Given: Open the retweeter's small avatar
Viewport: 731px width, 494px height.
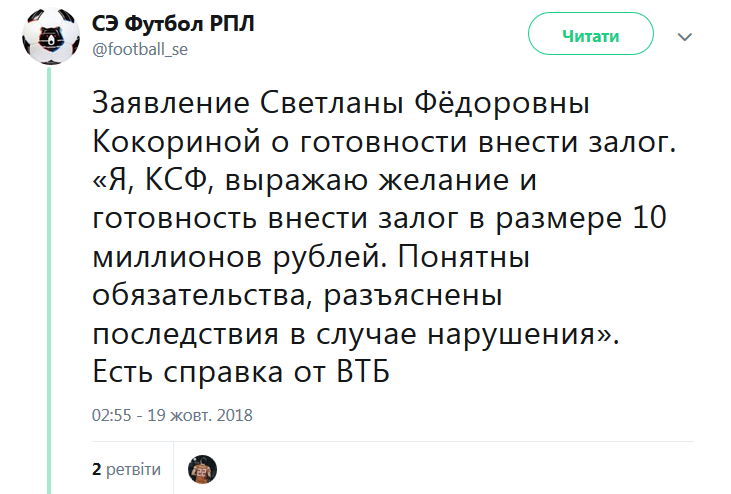Looking at the screenshot, I should coord(202,469).
